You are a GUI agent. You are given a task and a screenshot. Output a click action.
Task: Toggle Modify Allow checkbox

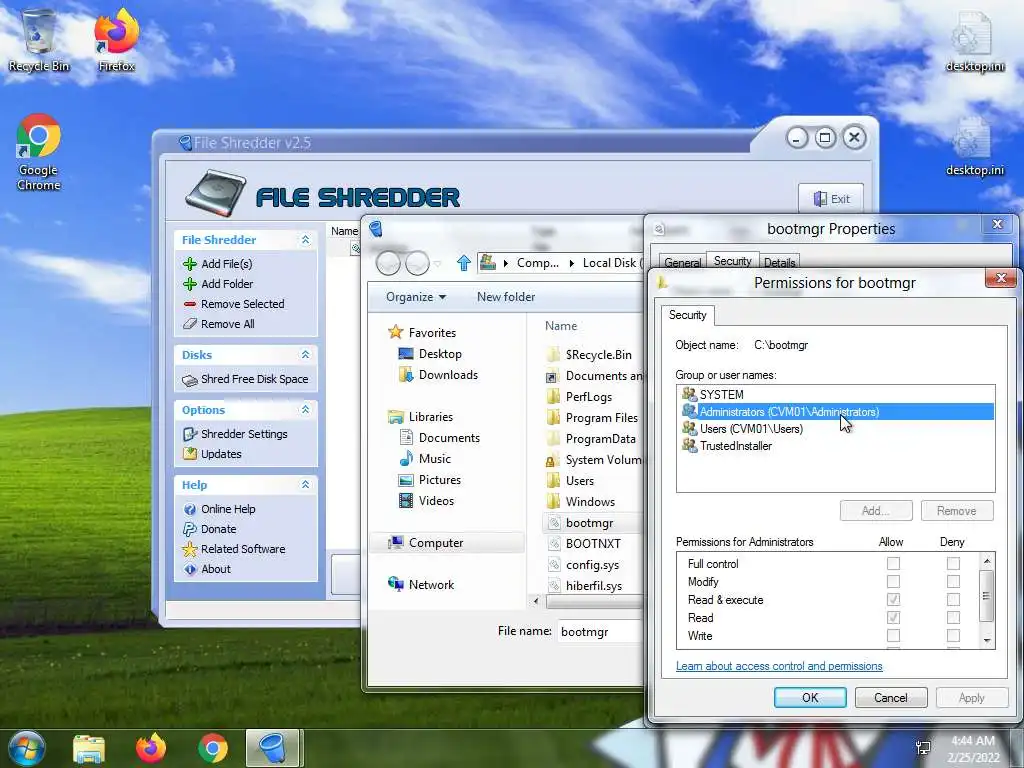[x=893, y=581]
